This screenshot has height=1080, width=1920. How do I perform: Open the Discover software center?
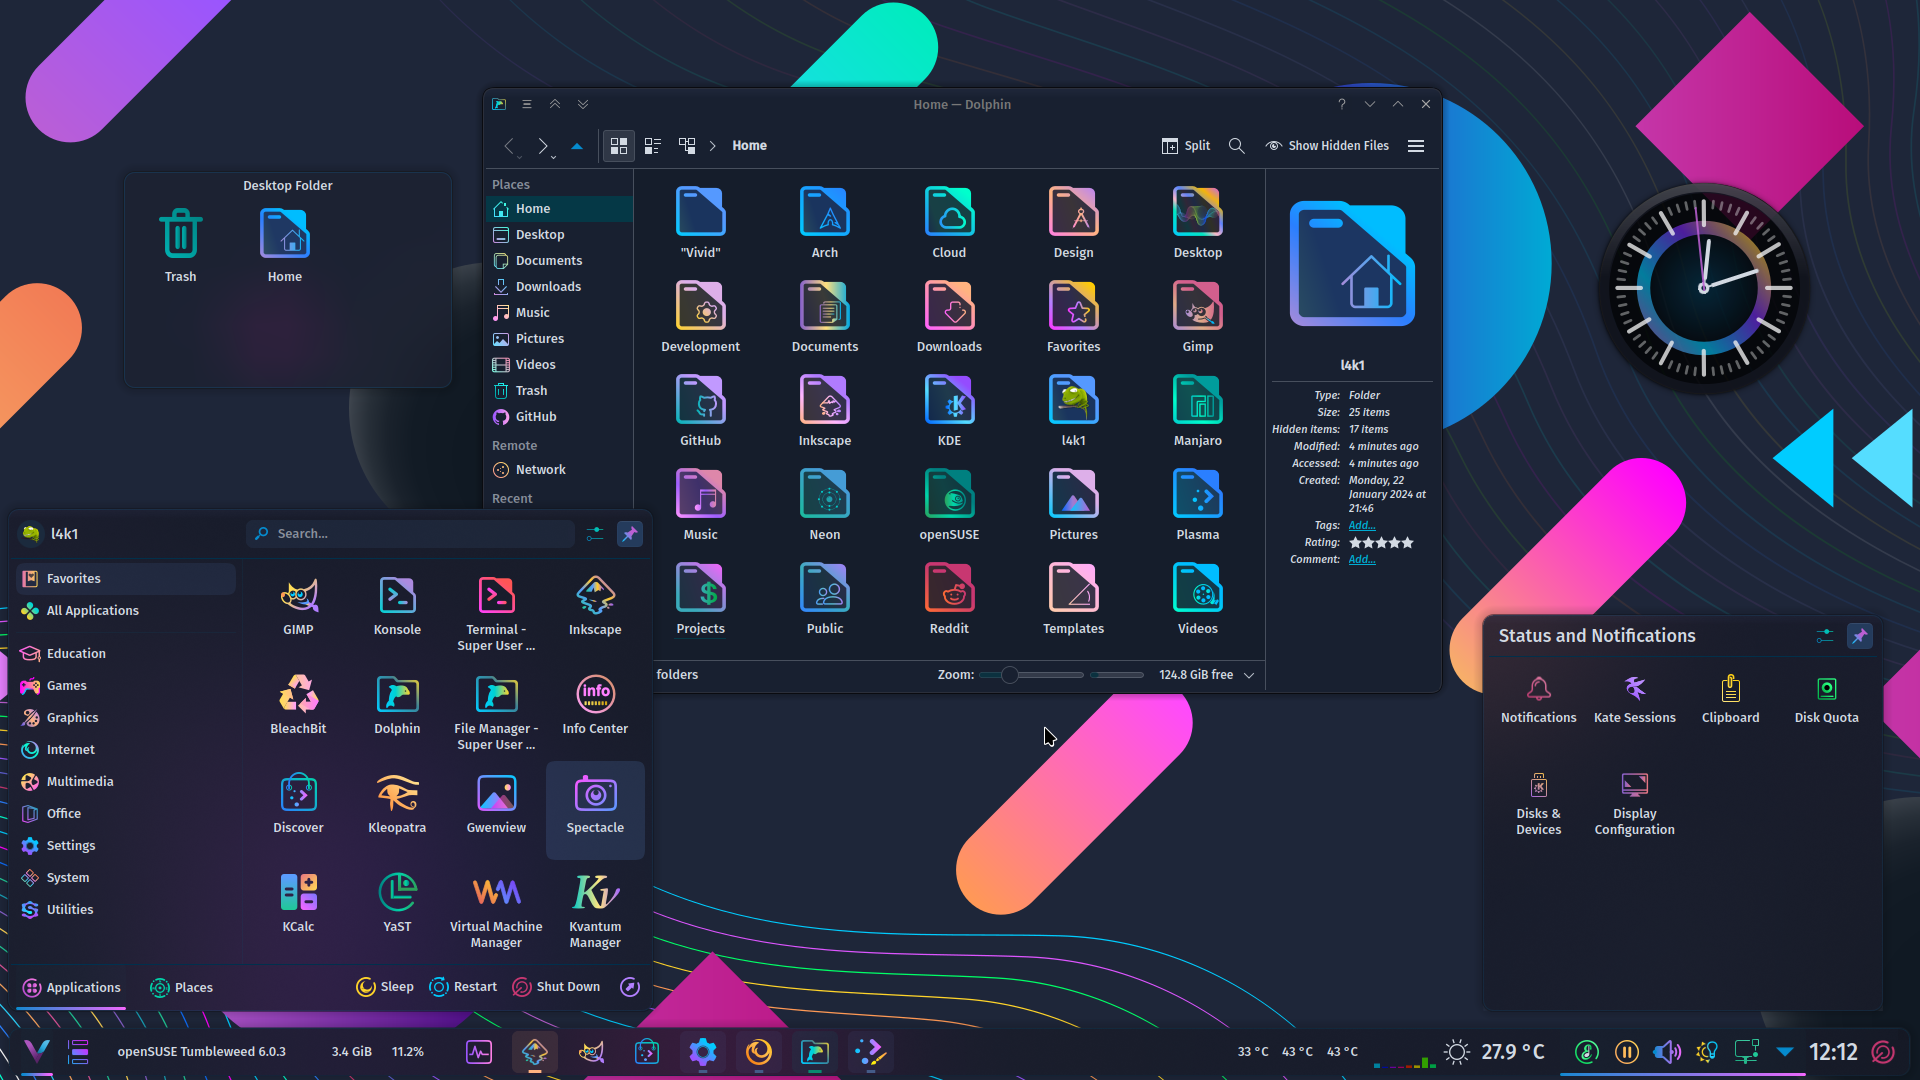pos(298,805)
